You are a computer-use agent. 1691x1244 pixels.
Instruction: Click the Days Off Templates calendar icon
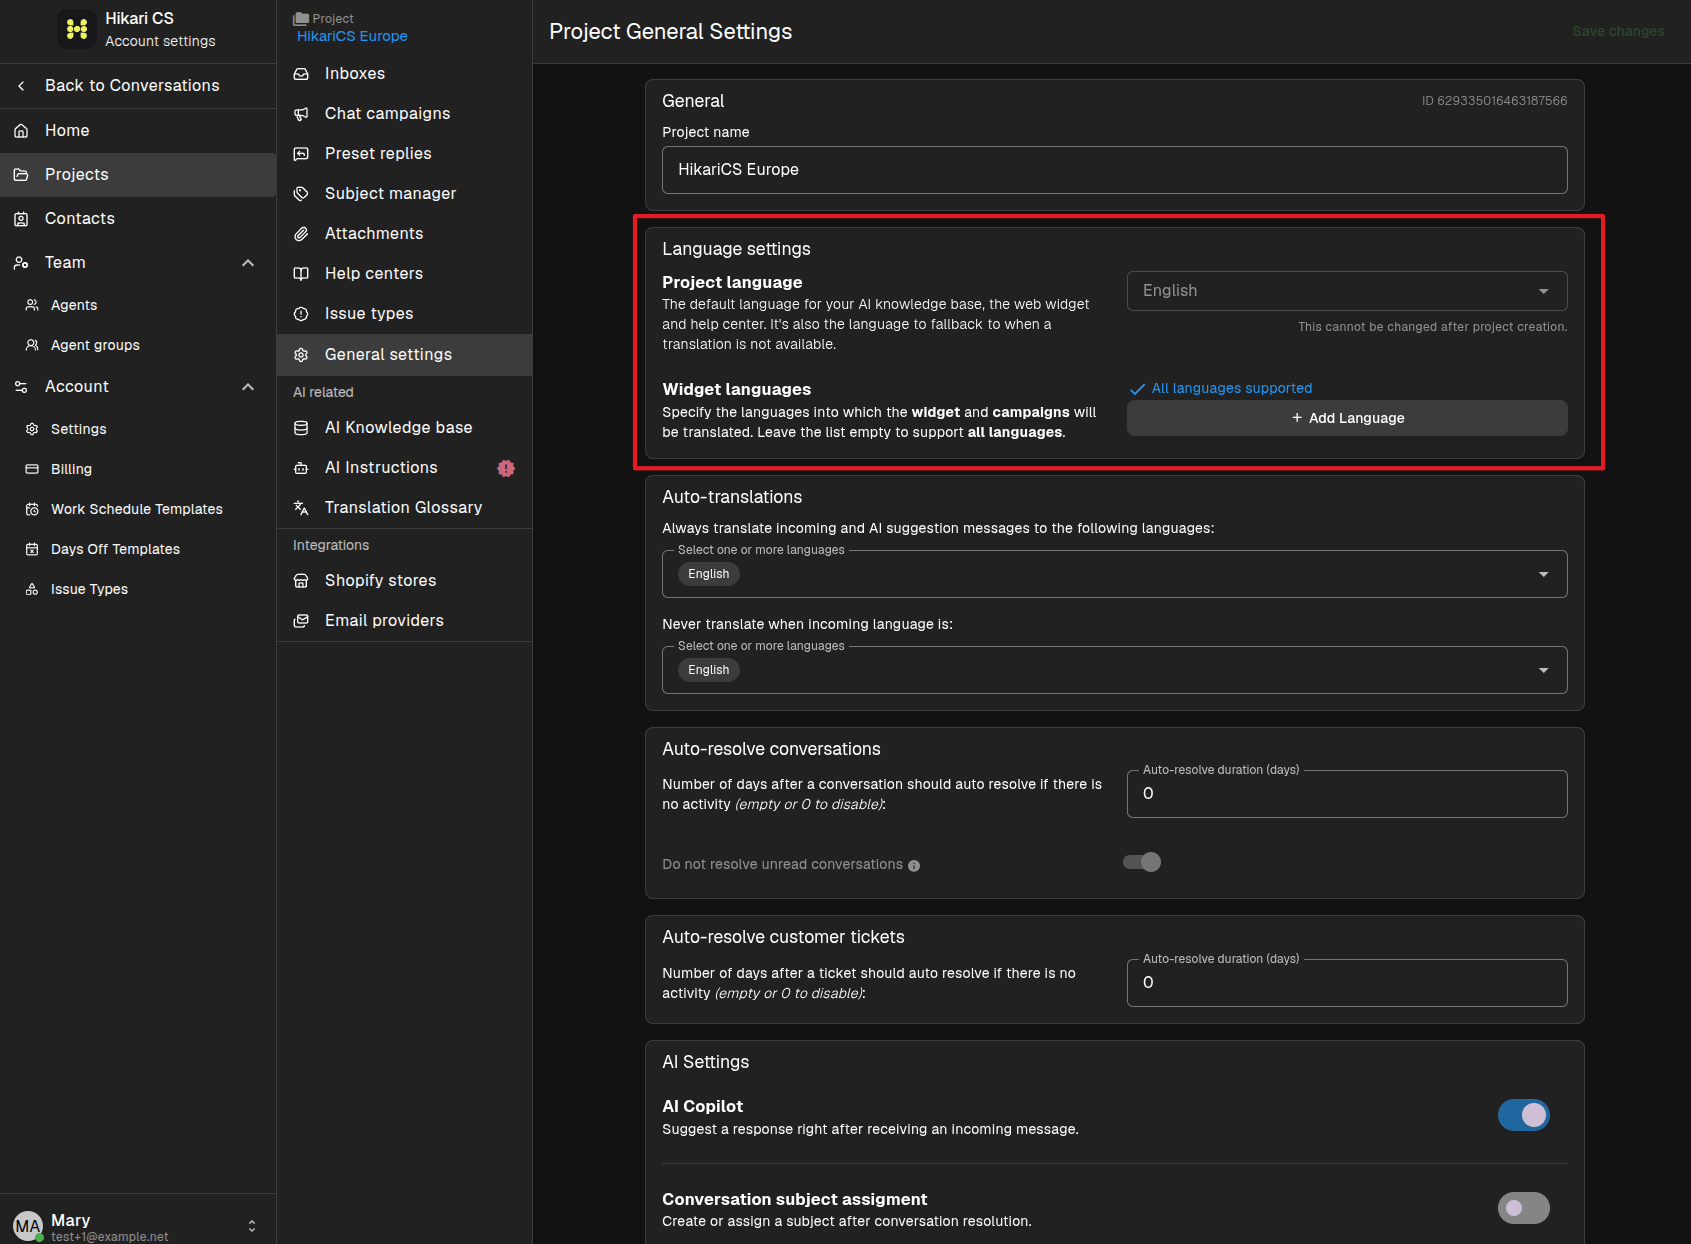tap(32, 549)
